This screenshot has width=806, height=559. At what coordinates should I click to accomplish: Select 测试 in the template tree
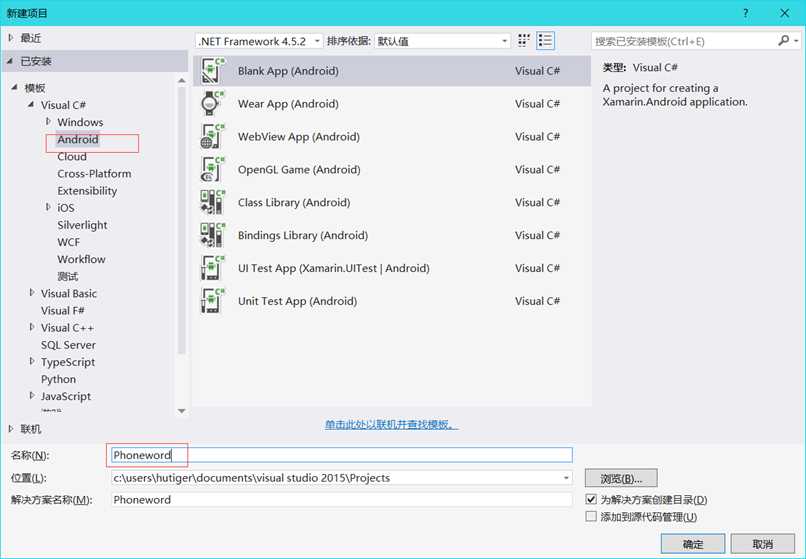click(x=67, y=276)
